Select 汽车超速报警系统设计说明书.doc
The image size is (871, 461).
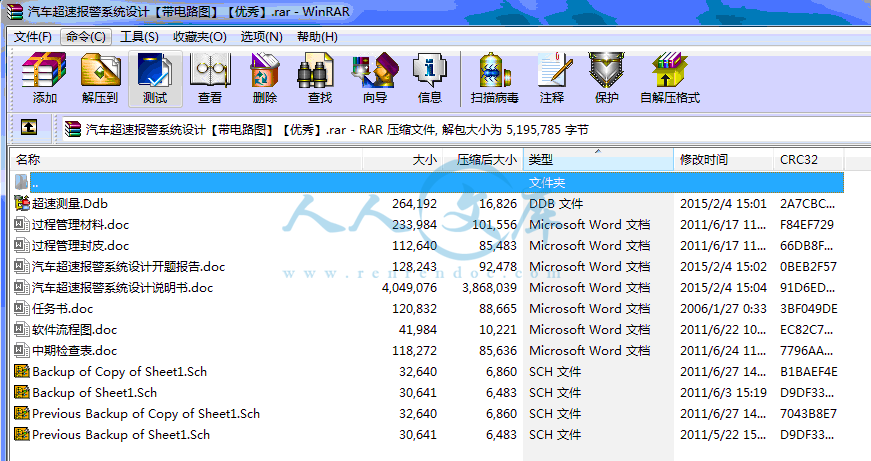[x=122, y=288]
